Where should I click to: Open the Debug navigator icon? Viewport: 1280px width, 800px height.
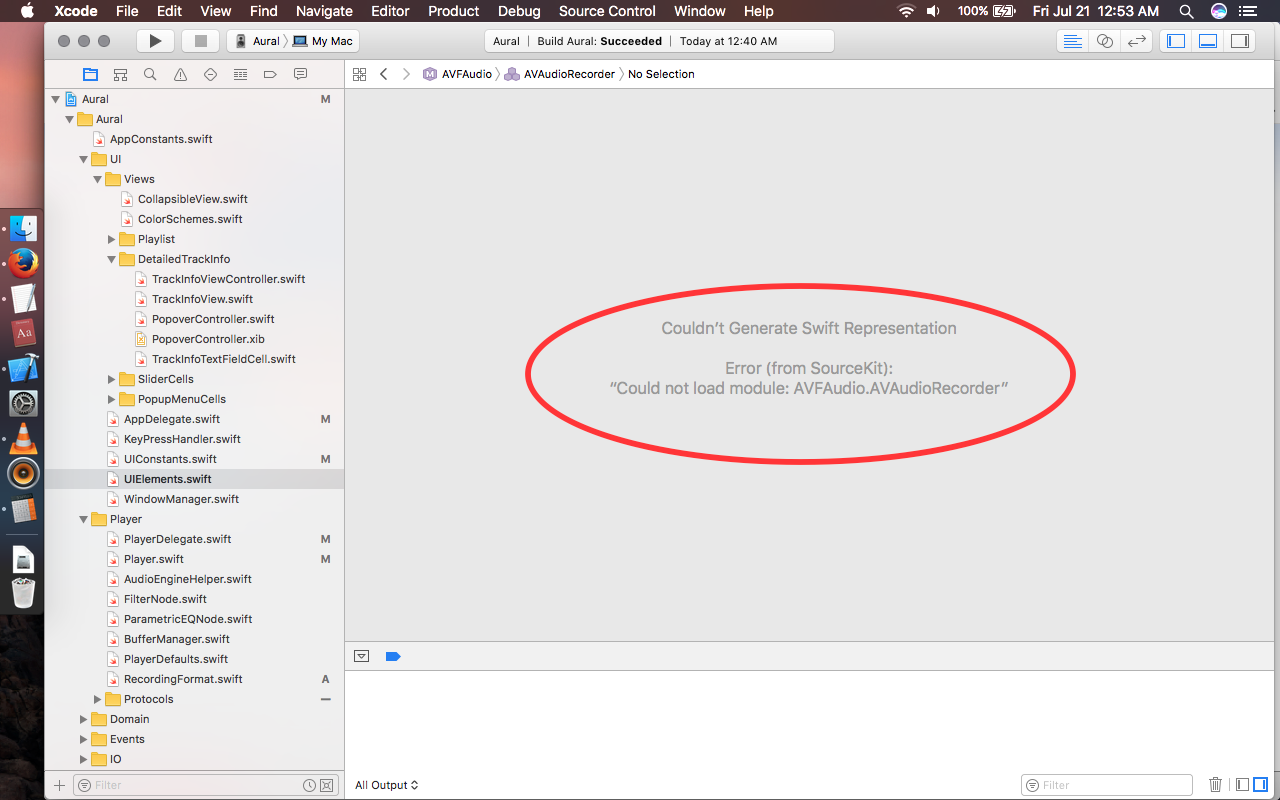(x=240, y=74)
